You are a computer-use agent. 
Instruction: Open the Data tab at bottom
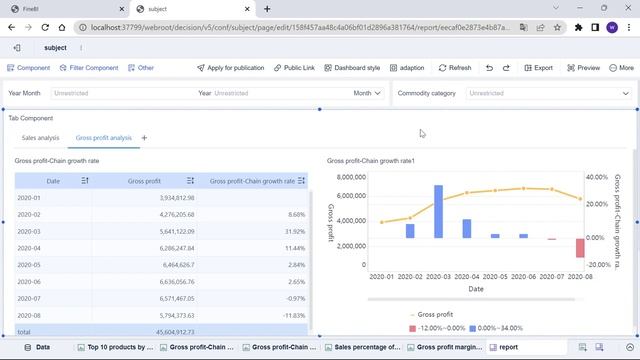coord(38,347)
